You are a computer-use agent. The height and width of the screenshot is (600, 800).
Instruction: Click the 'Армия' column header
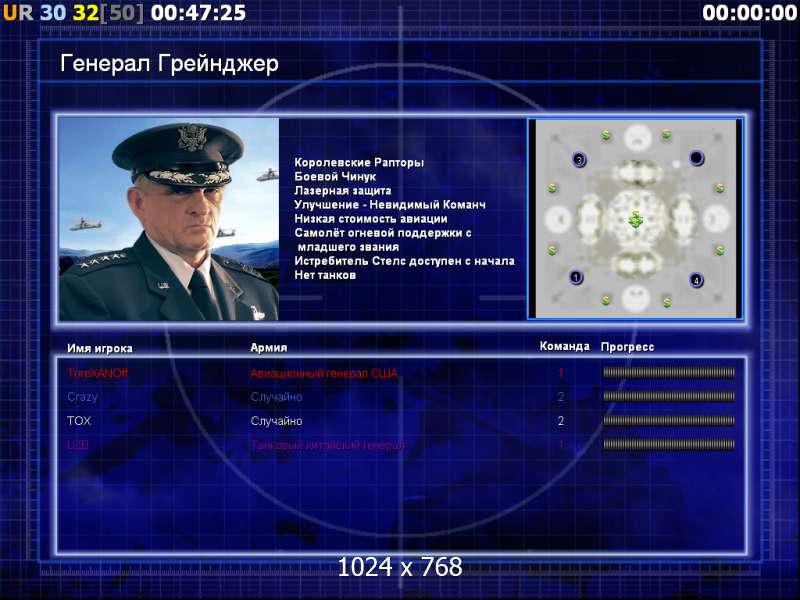(x=269, y=348)
